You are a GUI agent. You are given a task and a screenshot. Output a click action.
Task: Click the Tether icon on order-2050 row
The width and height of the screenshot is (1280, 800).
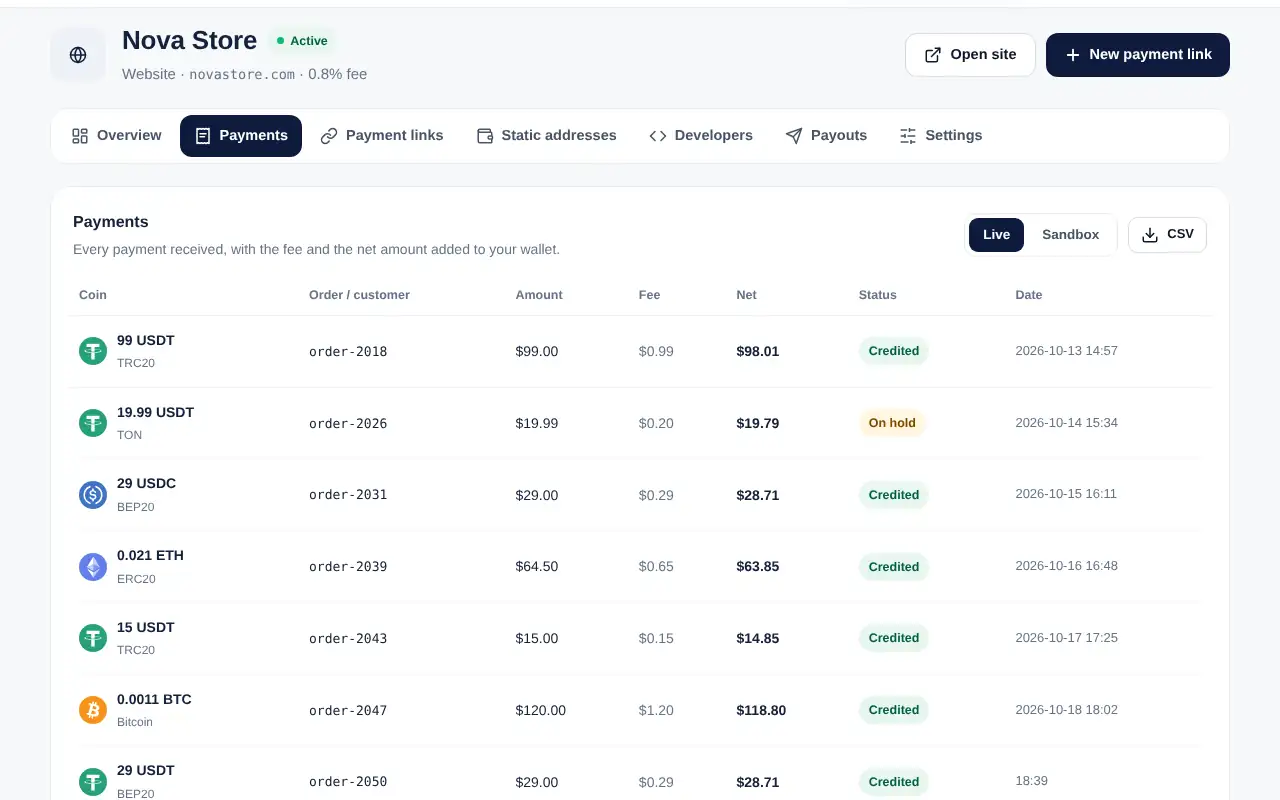[x=93, y=782]
